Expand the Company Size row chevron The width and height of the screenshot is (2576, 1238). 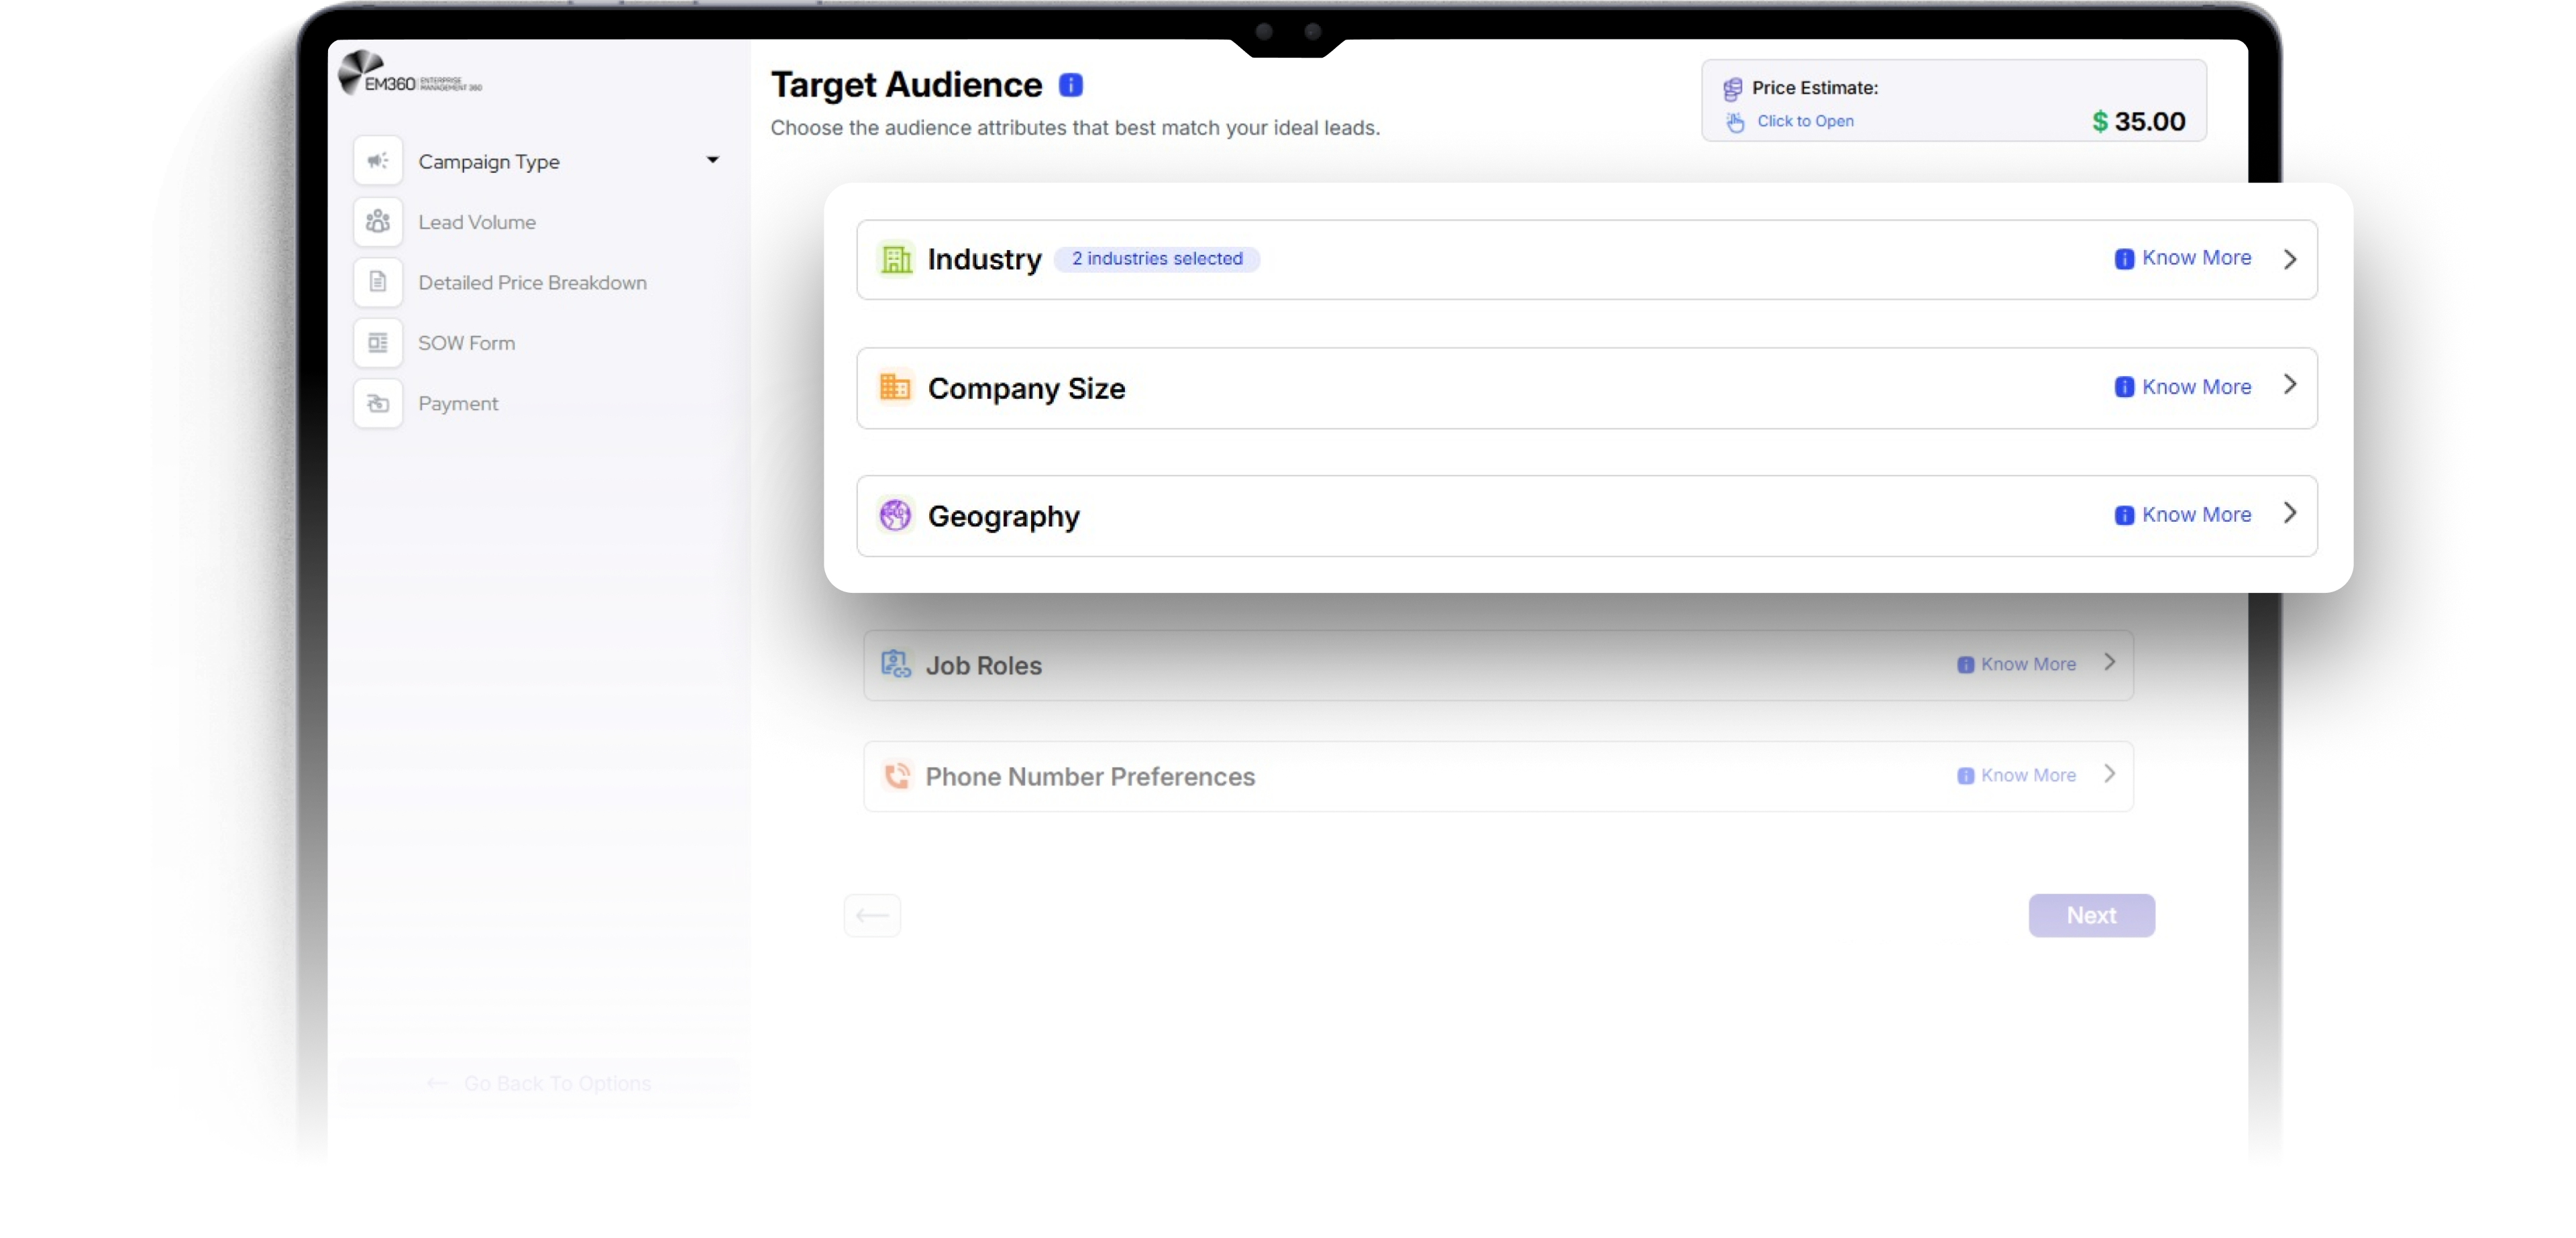2289,385
